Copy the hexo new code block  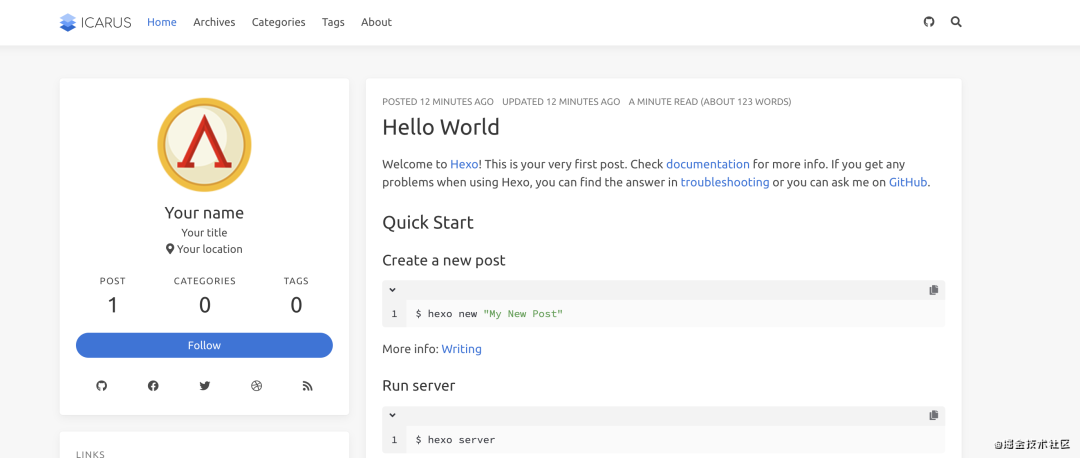(933, 290)
